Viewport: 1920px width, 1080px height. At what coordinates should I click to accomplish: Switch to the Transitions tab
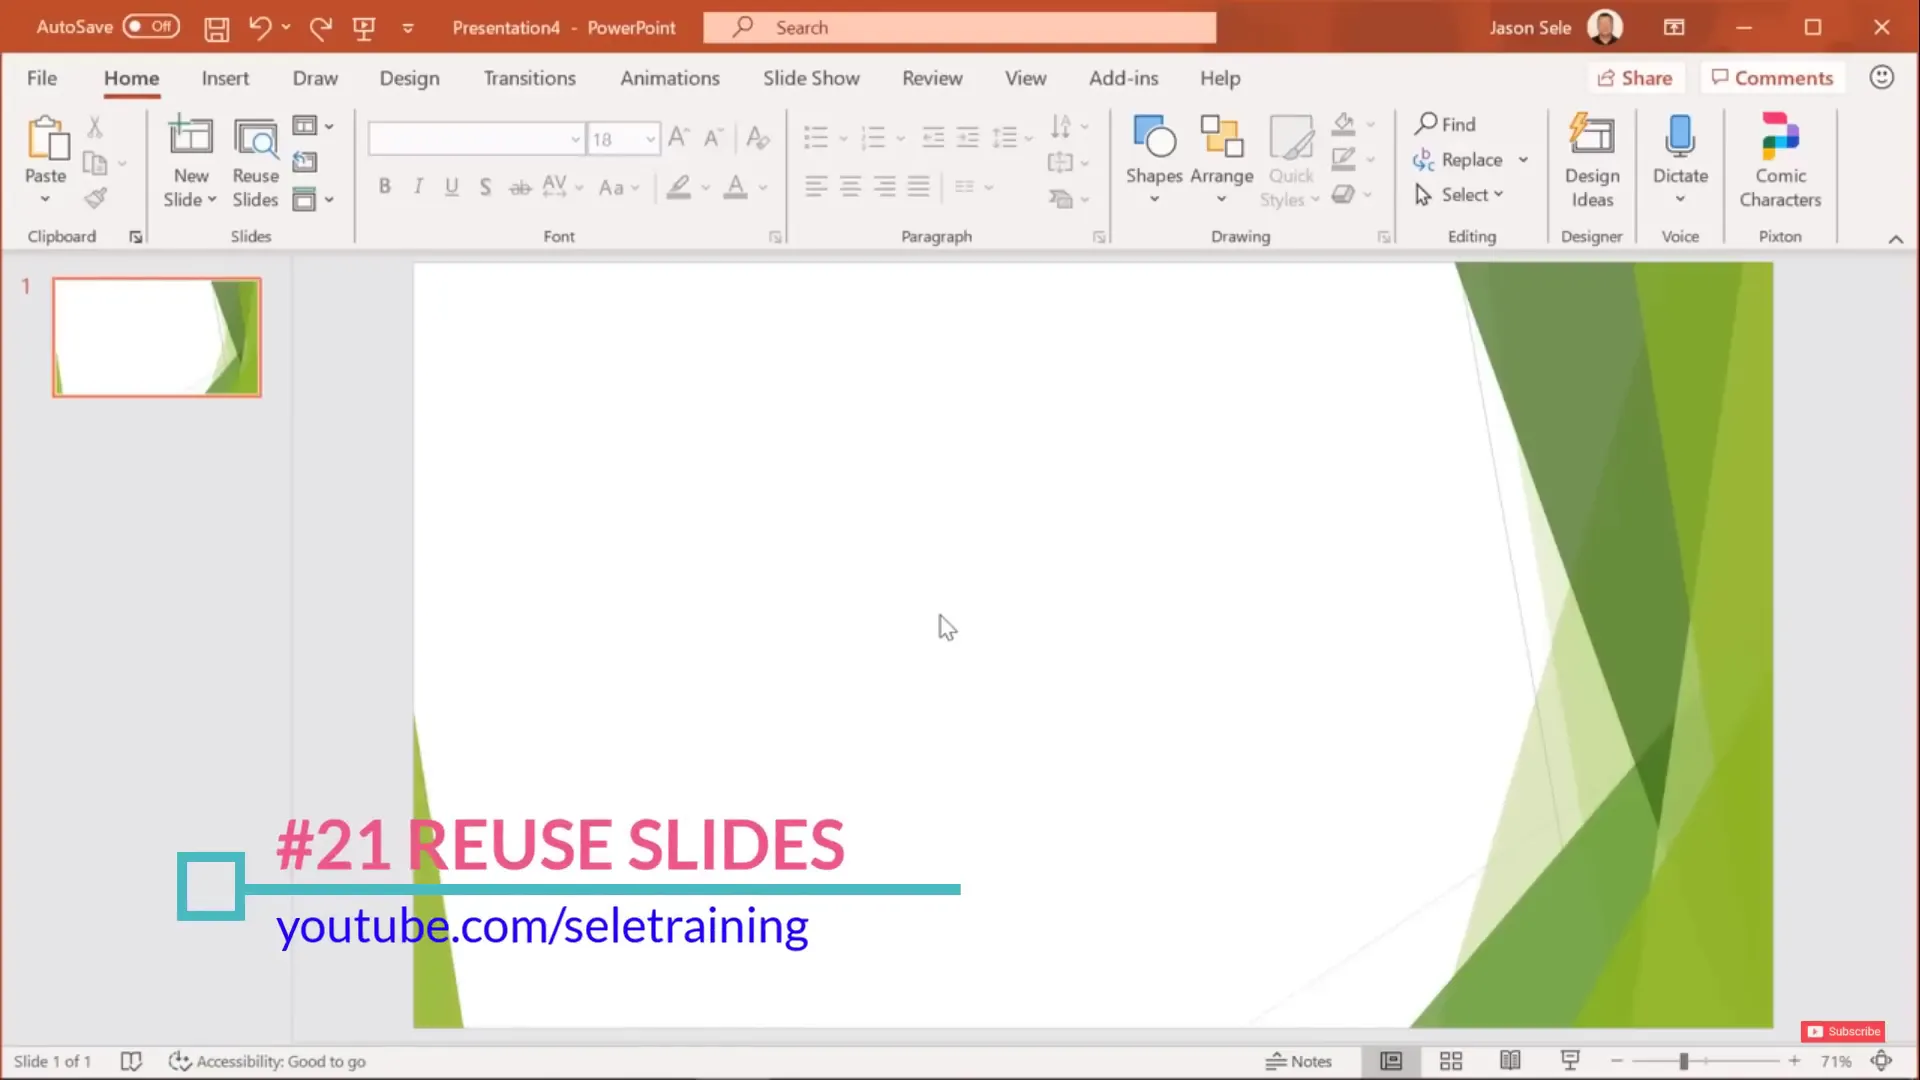pos(529,78)
